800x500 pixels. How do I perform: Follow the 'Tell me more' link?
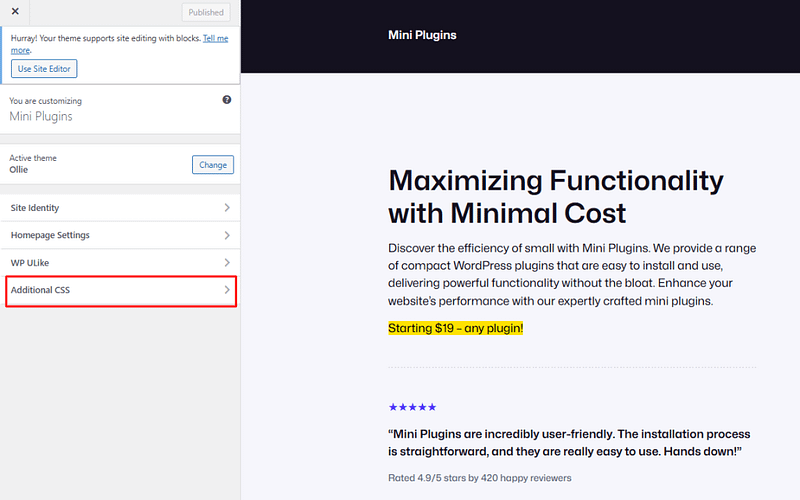point(119,44)
